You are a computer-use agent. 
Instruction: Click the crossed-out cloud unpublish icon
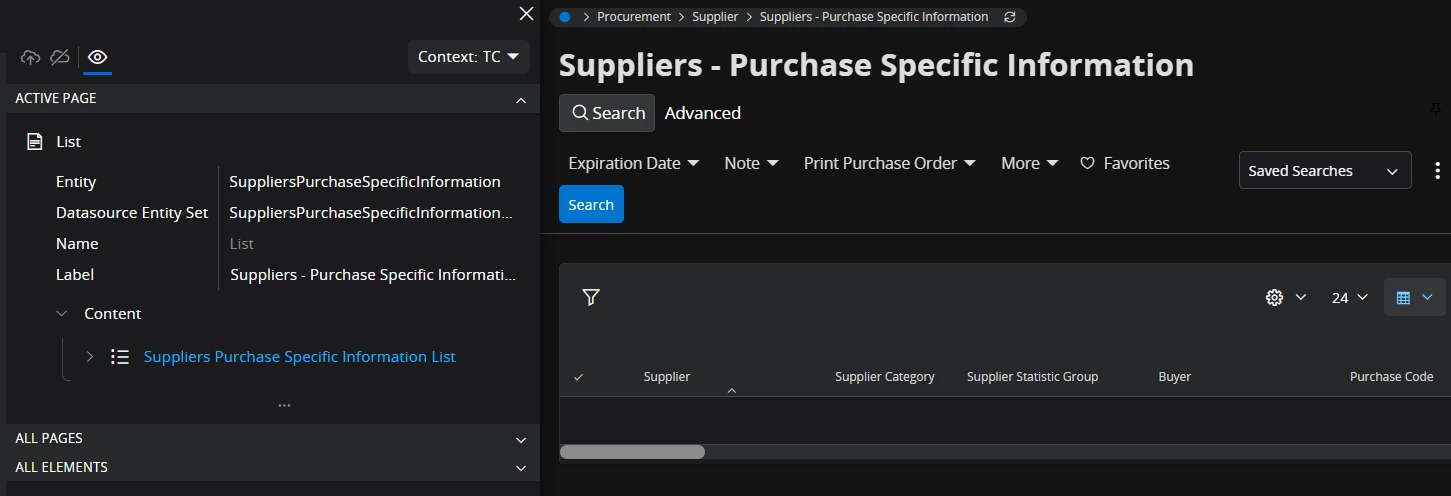[x=60, y=57]
